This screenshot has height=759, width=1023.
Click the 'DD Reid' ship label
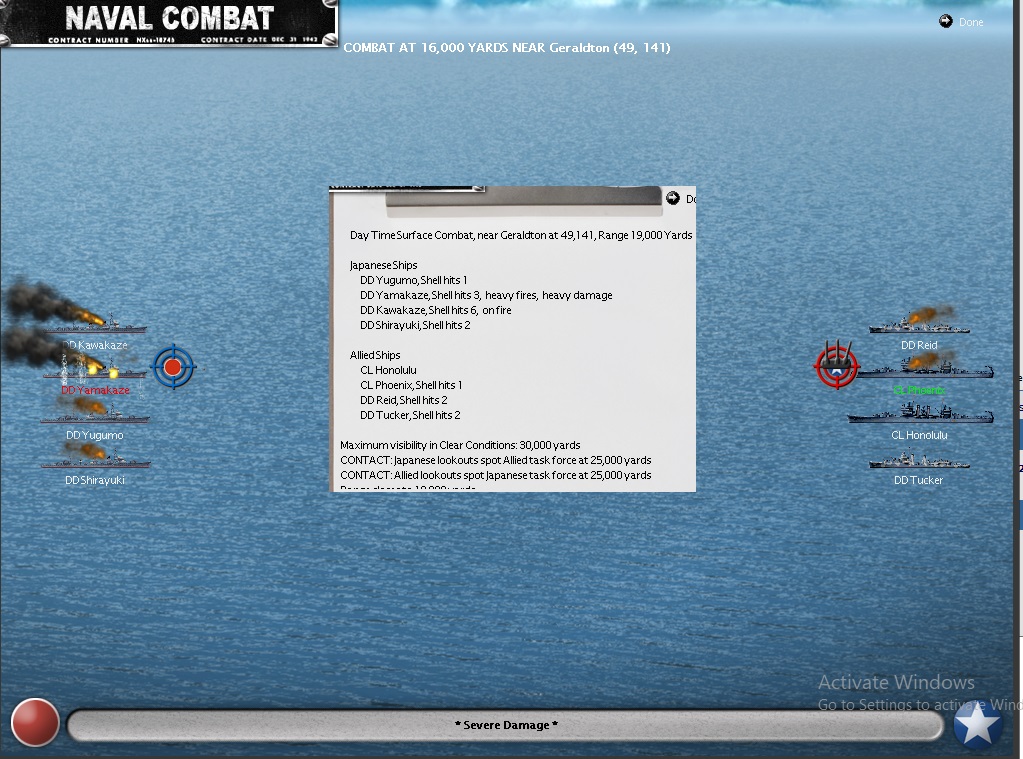(919, 345)
